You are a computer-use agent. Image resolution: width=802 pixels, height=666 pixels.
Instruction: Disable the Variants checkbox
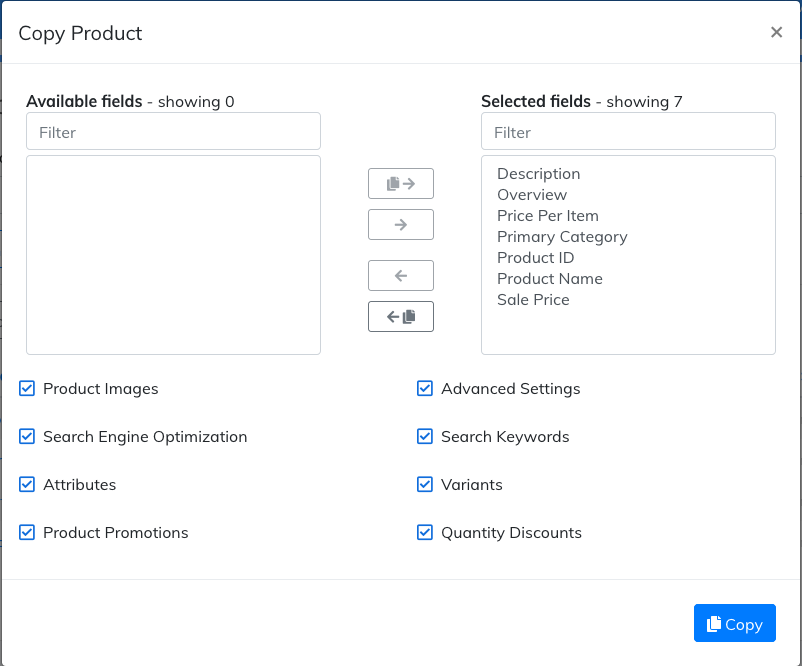425,485
